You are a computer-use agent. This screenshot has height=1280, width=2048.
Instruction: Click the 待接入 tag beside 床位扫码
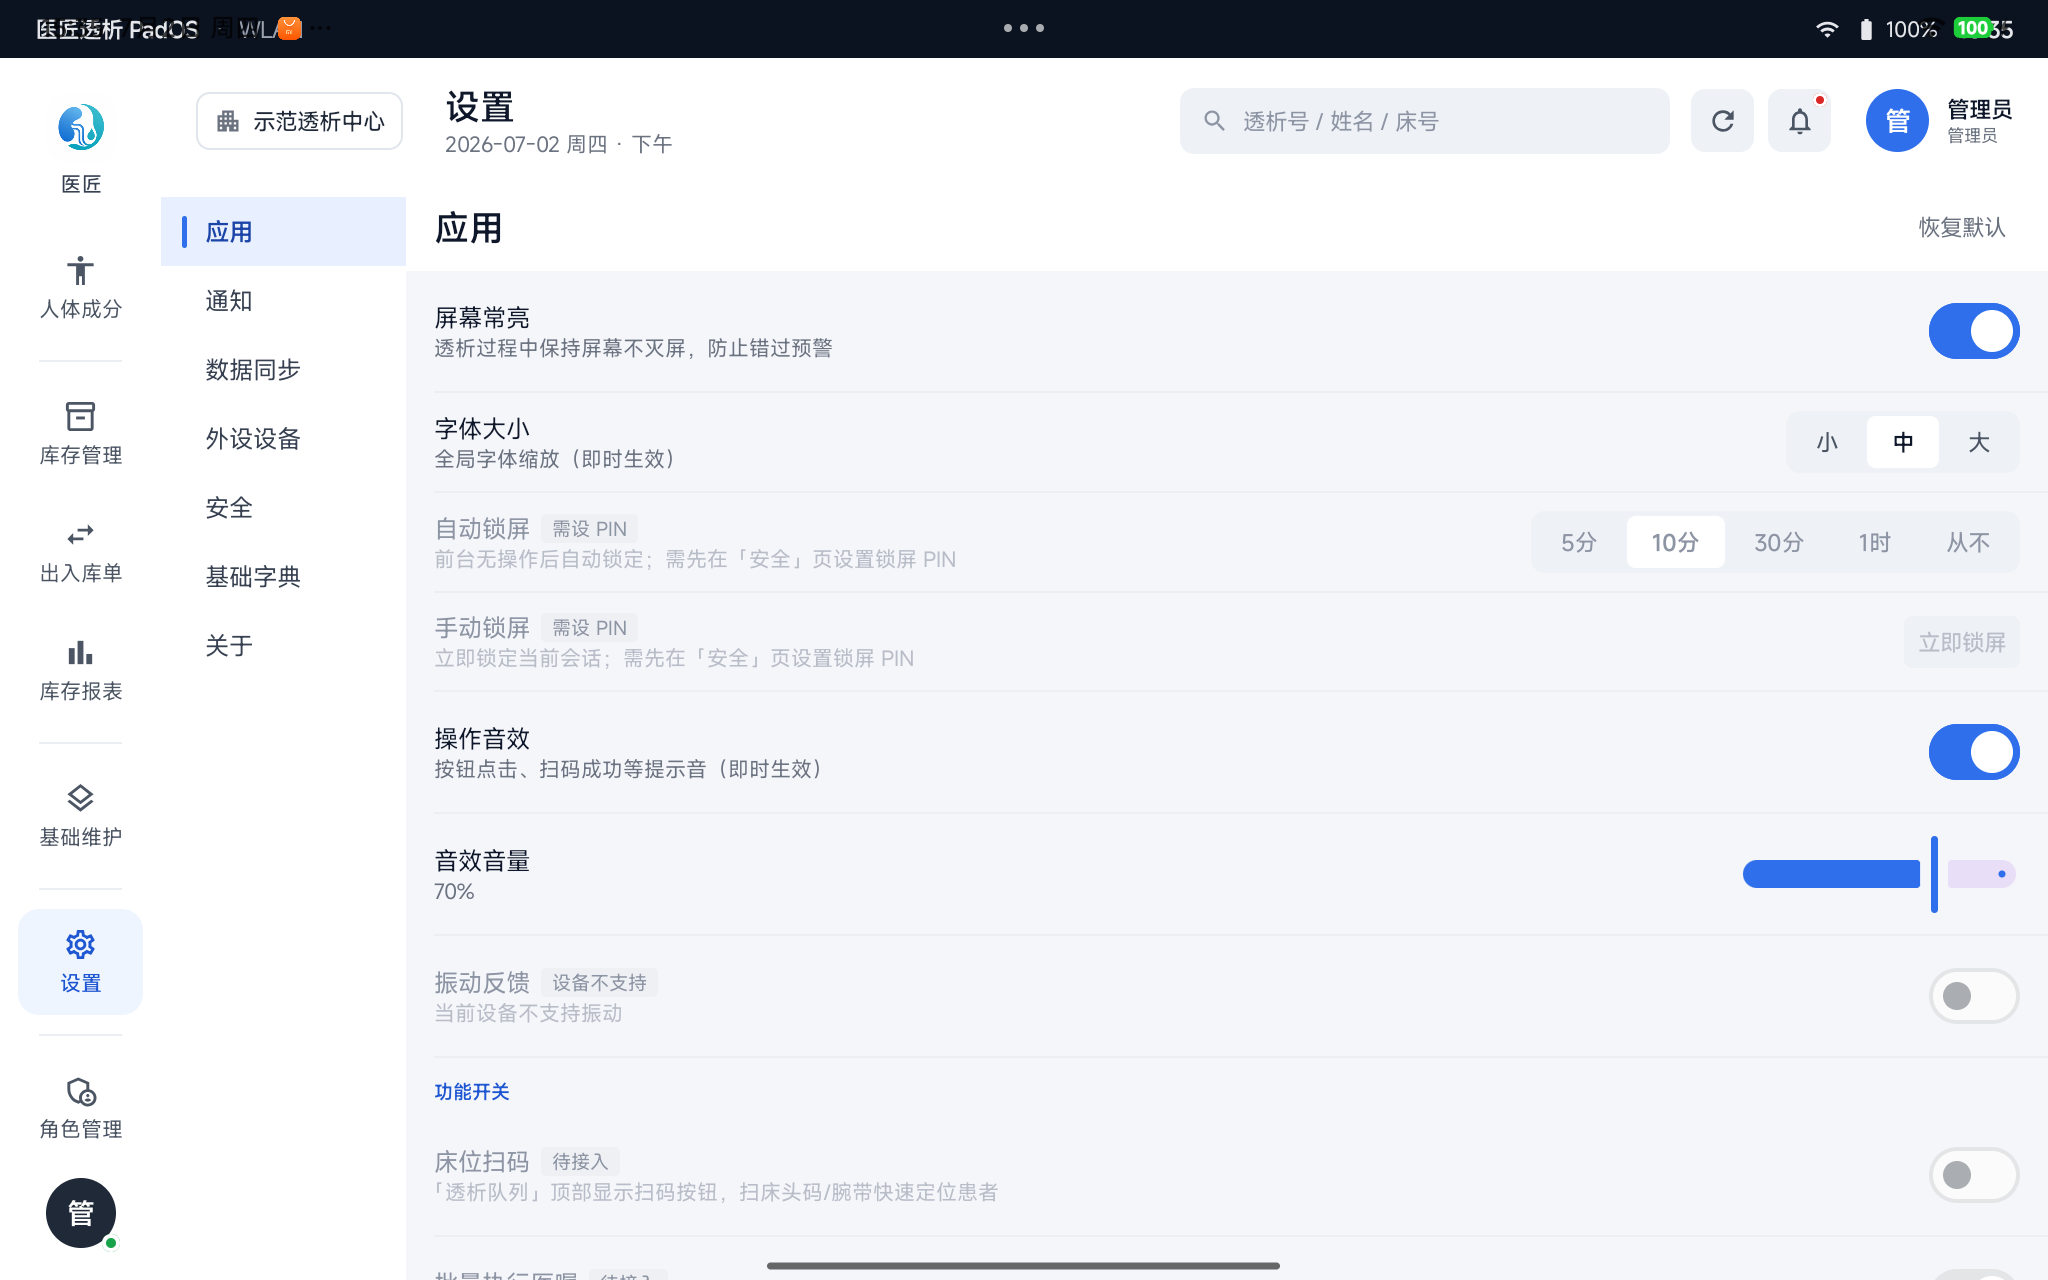[x=580, y=1162]
